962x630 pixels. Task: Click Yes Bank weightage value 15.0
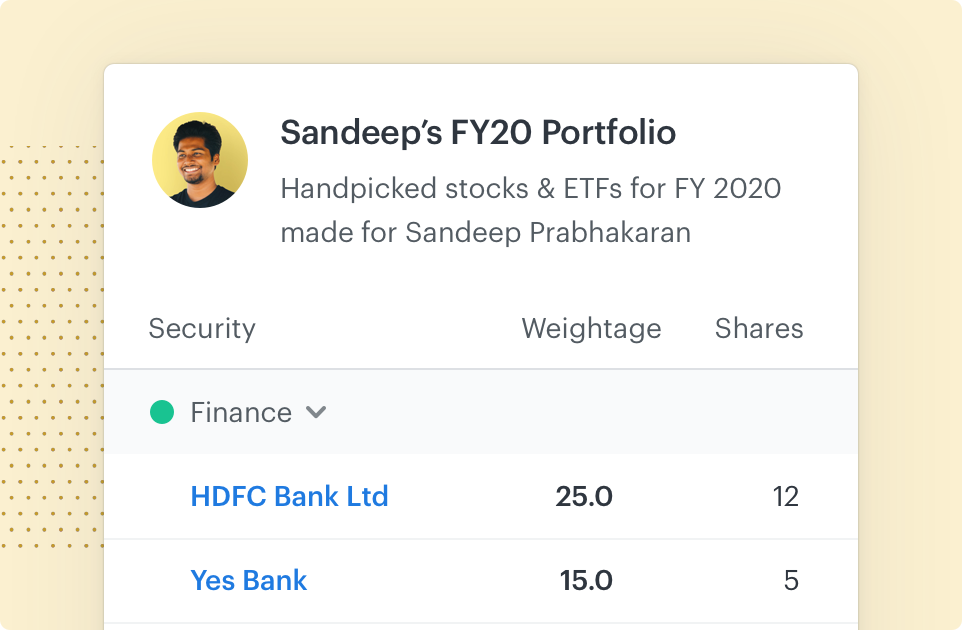pos(586,580)
